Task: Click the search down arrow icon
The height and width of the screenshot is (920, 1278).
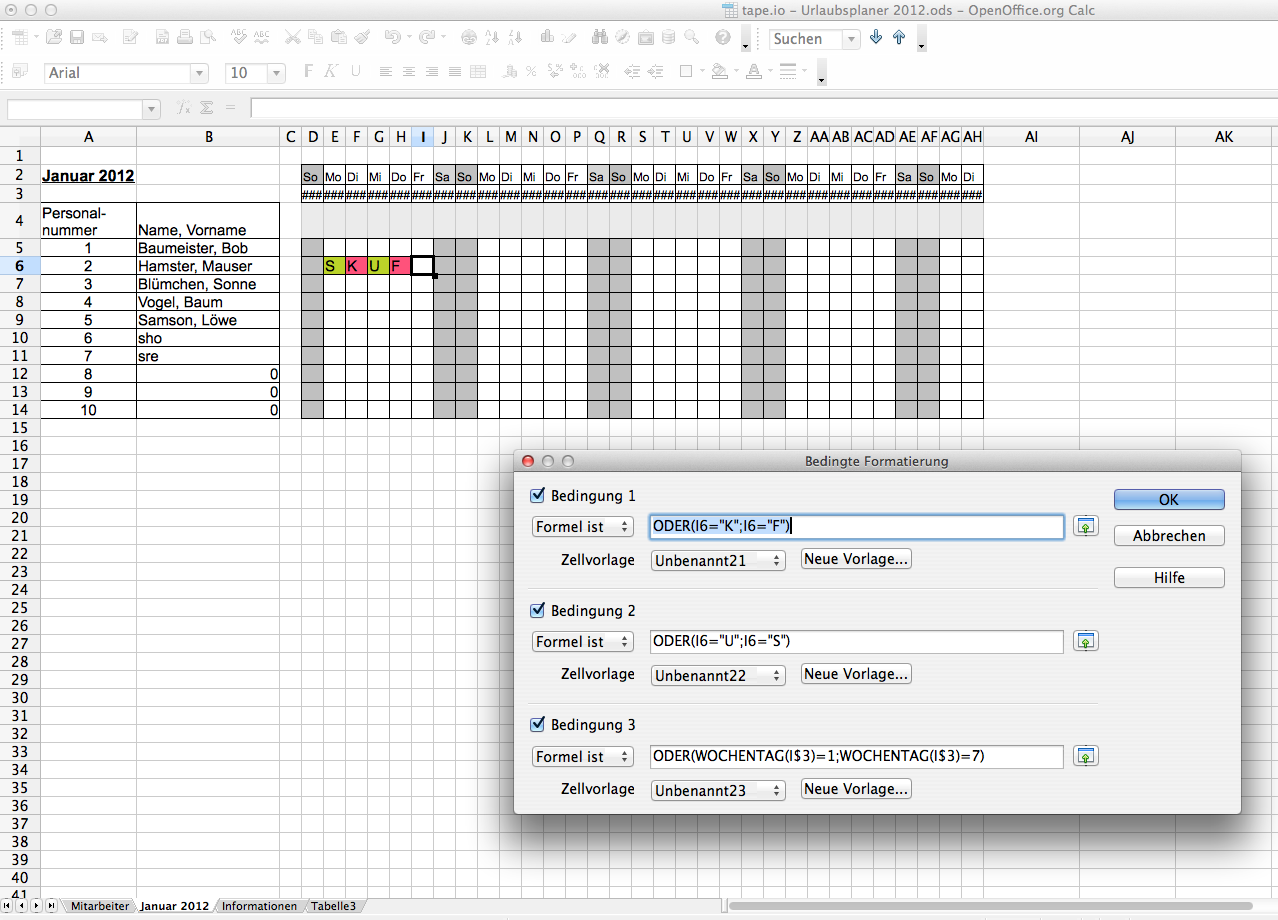Action: point(877,38)
